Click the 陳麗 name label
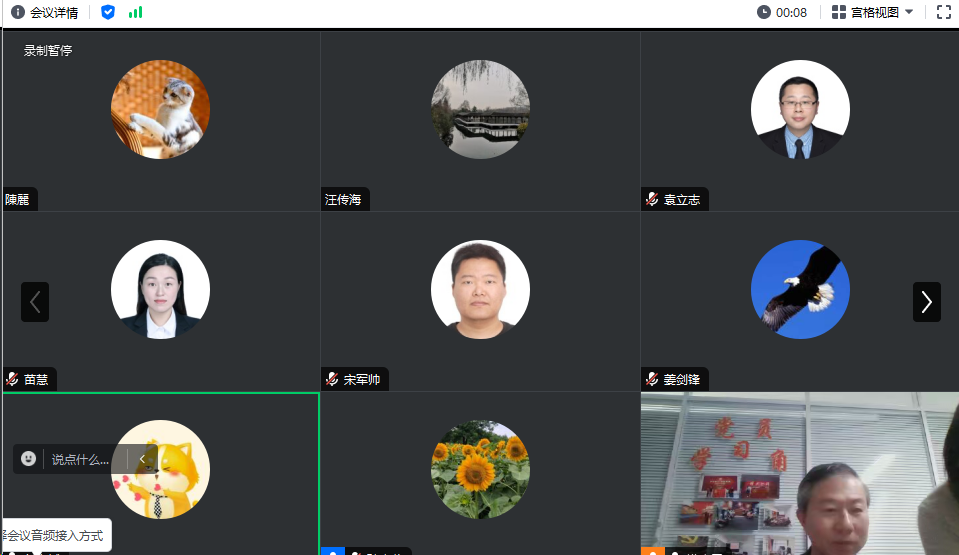959x555 pixels. (x=17, y=199)
